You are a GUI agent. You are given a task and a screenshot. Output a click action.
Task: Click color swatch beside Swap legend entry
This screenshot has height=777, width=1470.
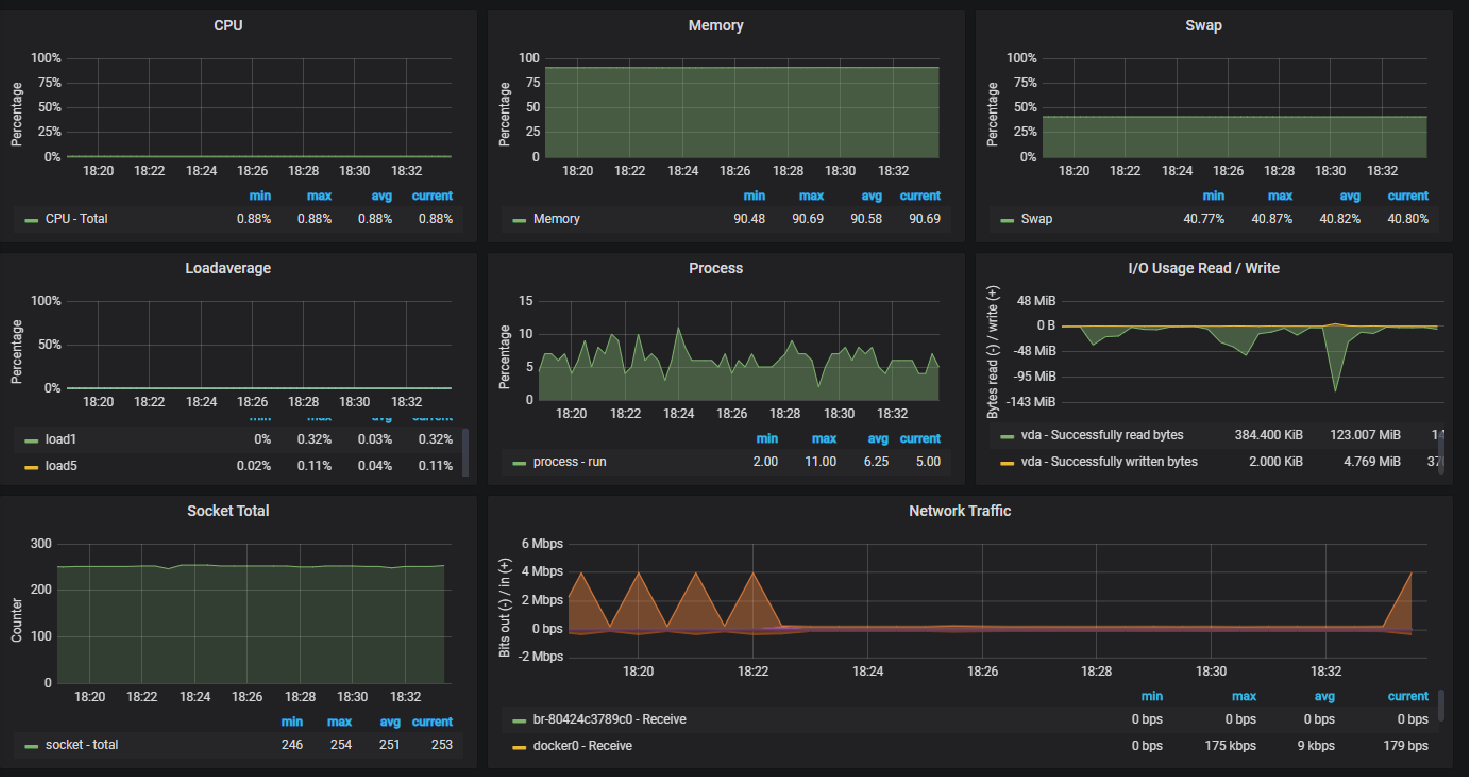[1007, 219]
